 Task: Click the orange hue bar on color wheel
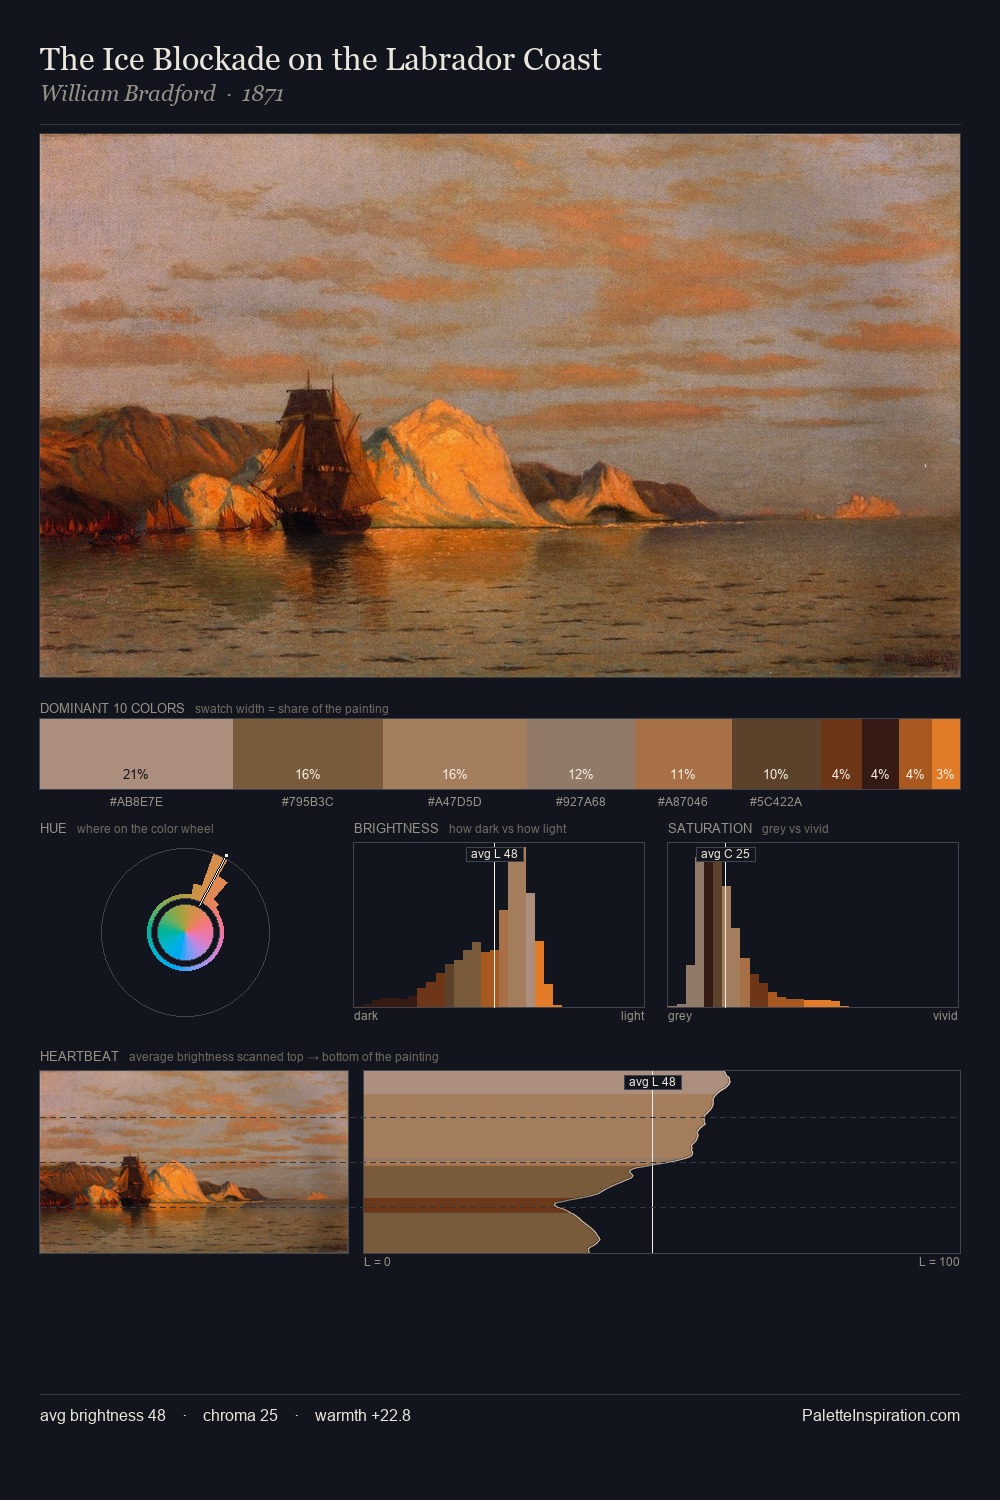(212, 880)
